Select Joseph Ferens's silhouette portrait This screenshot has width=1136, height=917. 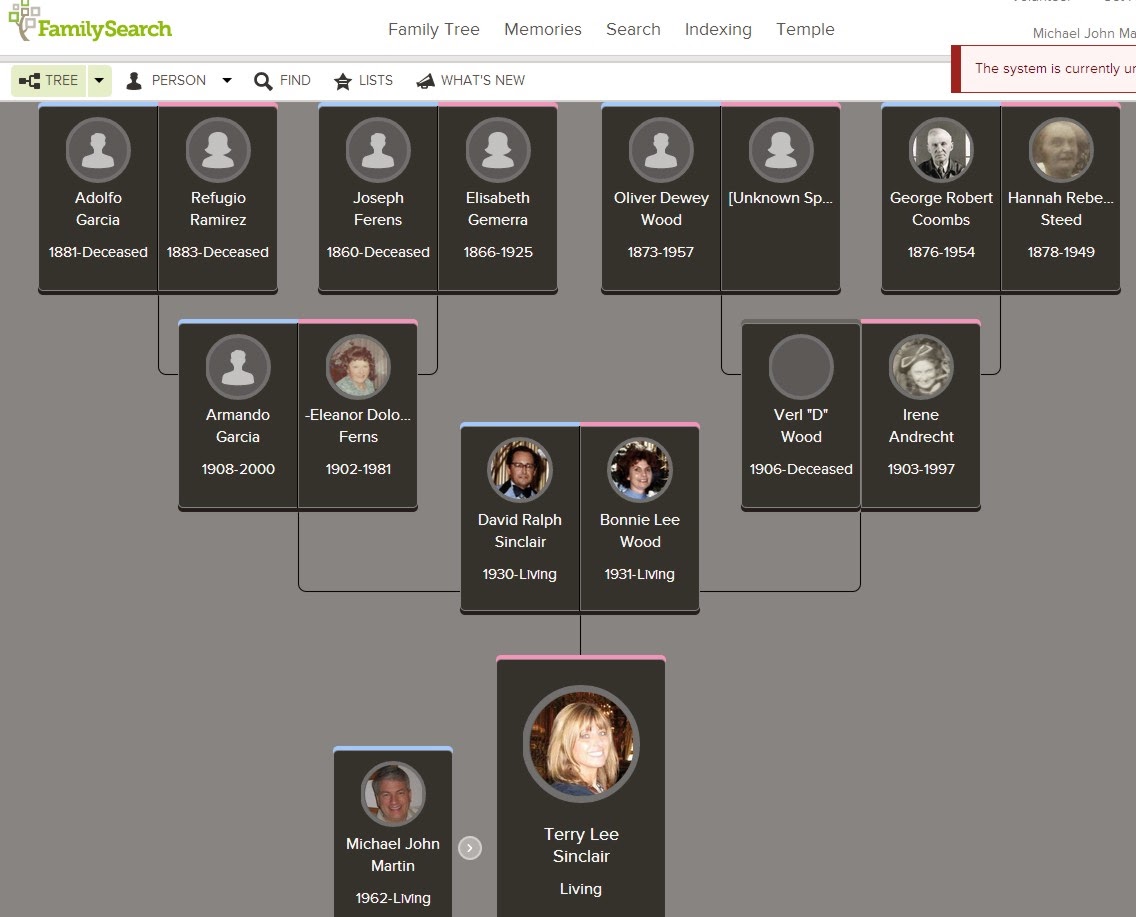click(x=377, y=150)
